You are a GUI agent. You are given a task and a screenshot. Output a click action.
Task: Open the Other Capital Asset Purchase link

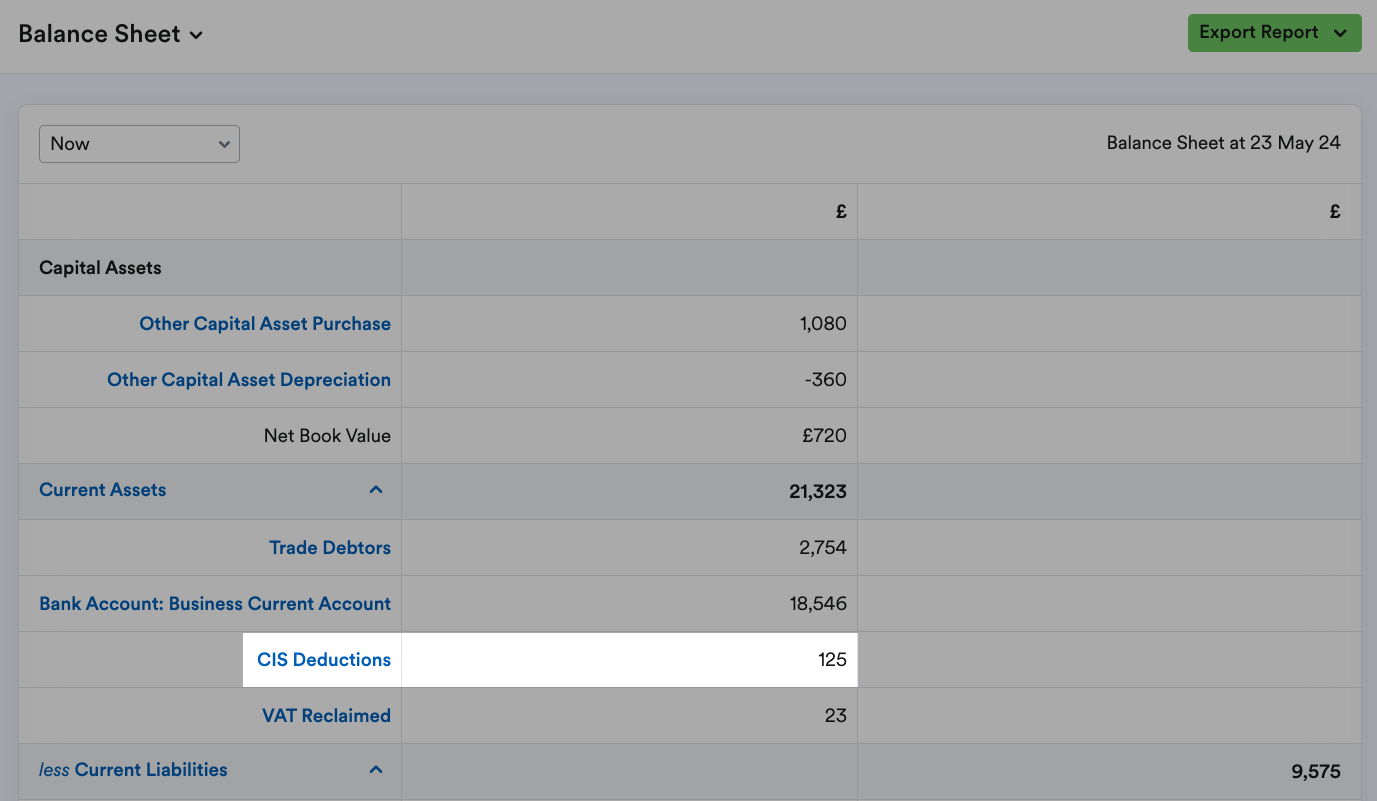(x=265, y=324)
